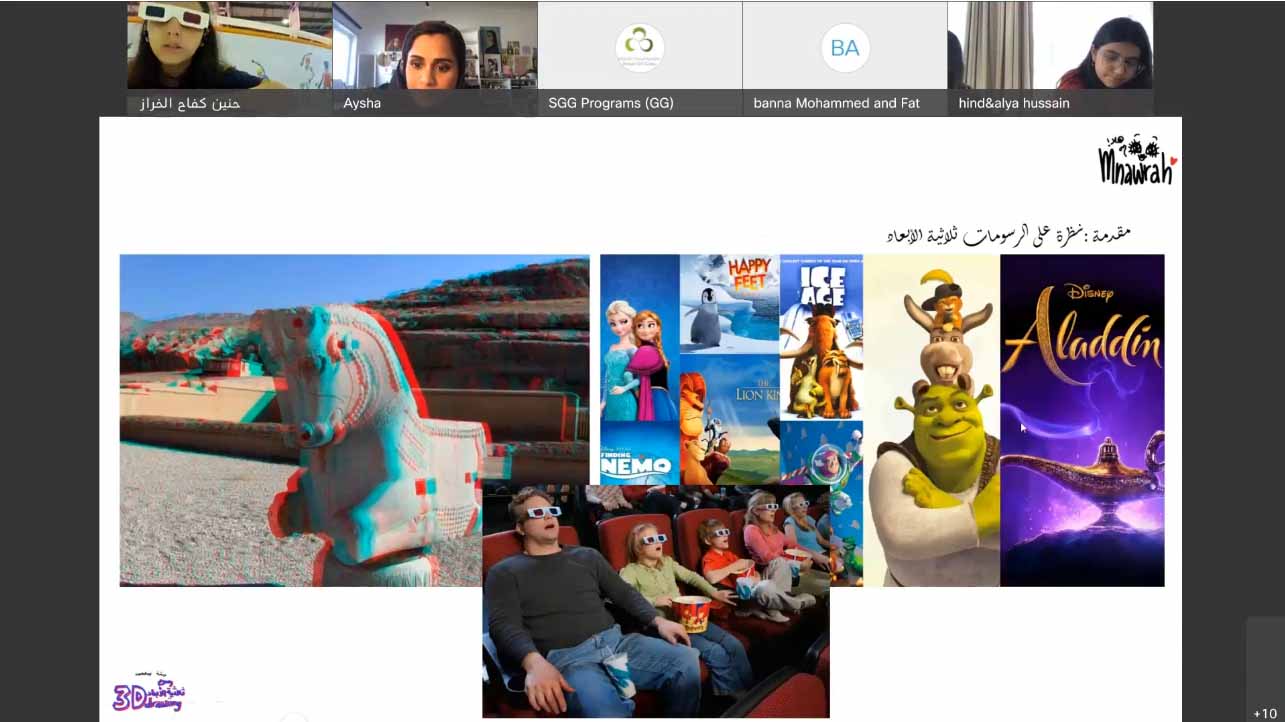Viewport: 1285px width, 722px height.
Task: Click the Ice Age movie poster
Action: tap(821, 337)
